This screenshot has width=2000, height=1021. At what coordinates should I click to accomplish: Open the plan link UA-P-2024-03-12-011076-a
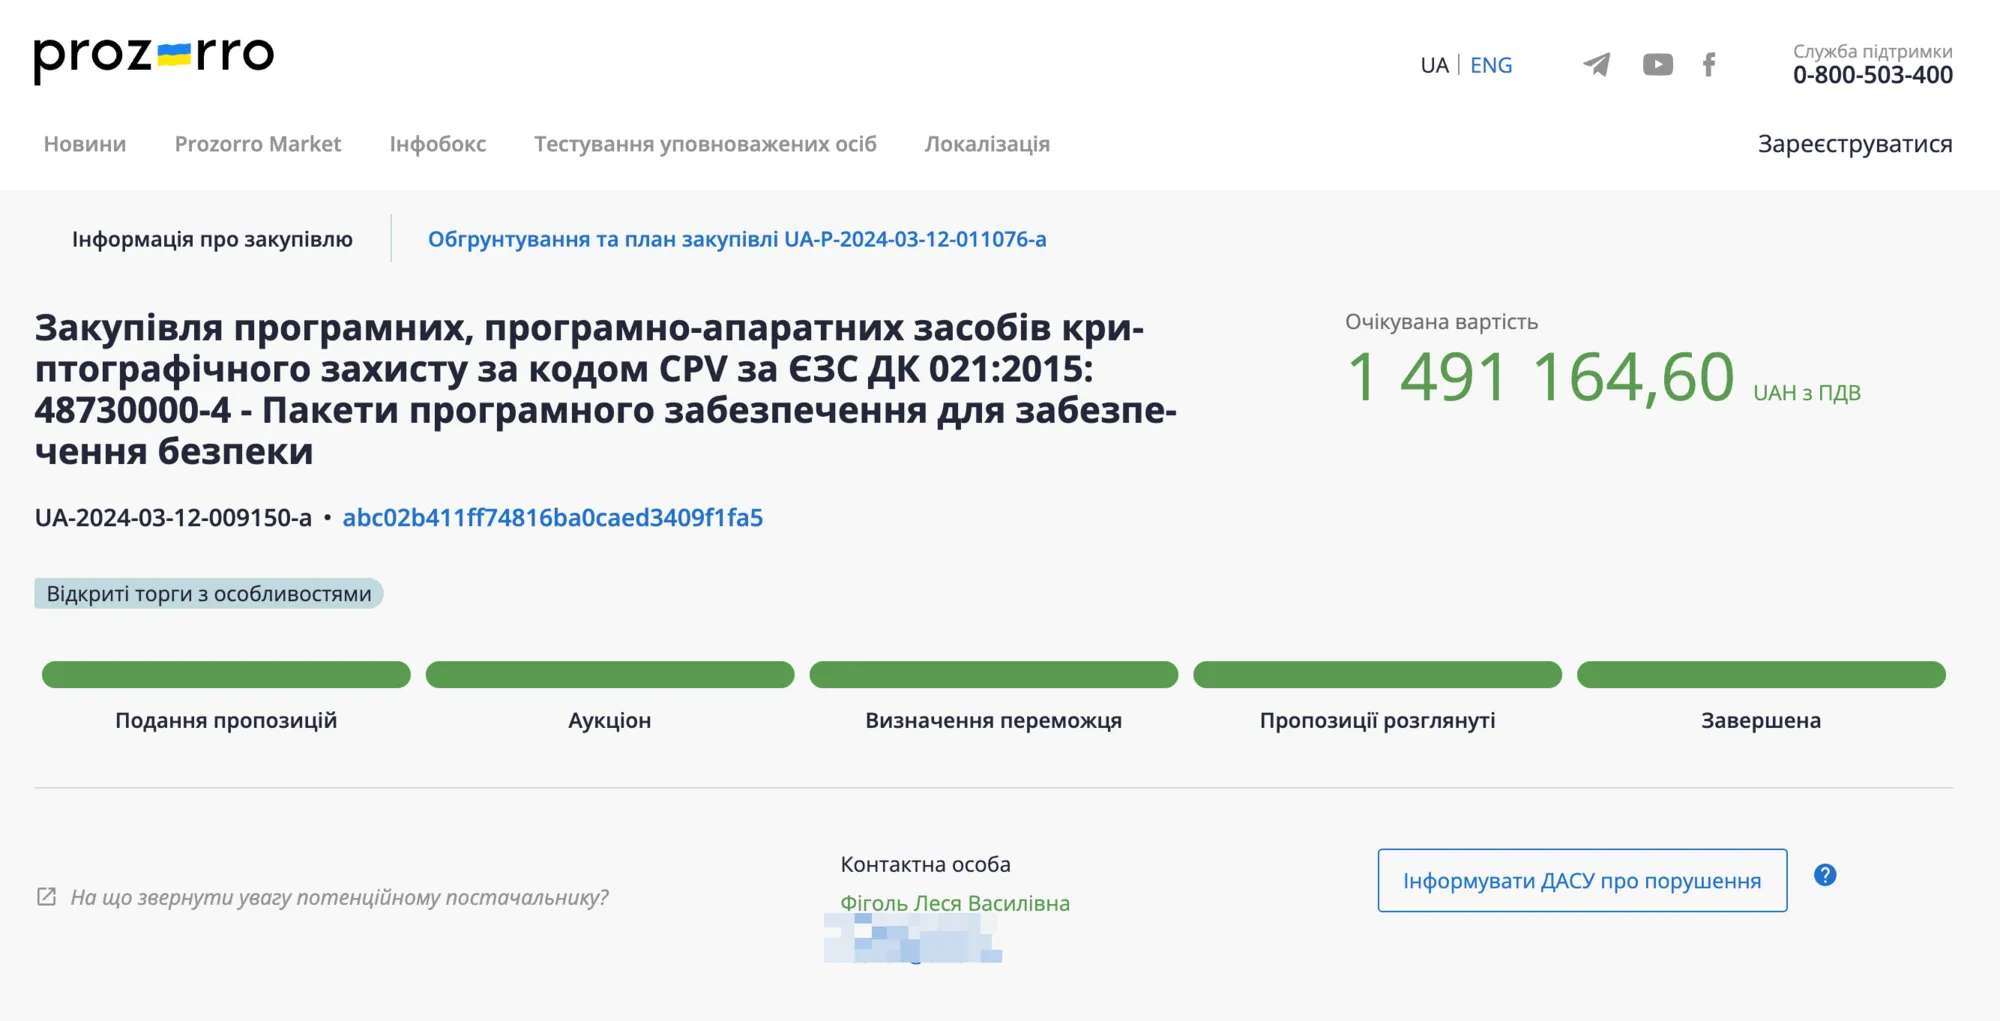click(738, 239)
